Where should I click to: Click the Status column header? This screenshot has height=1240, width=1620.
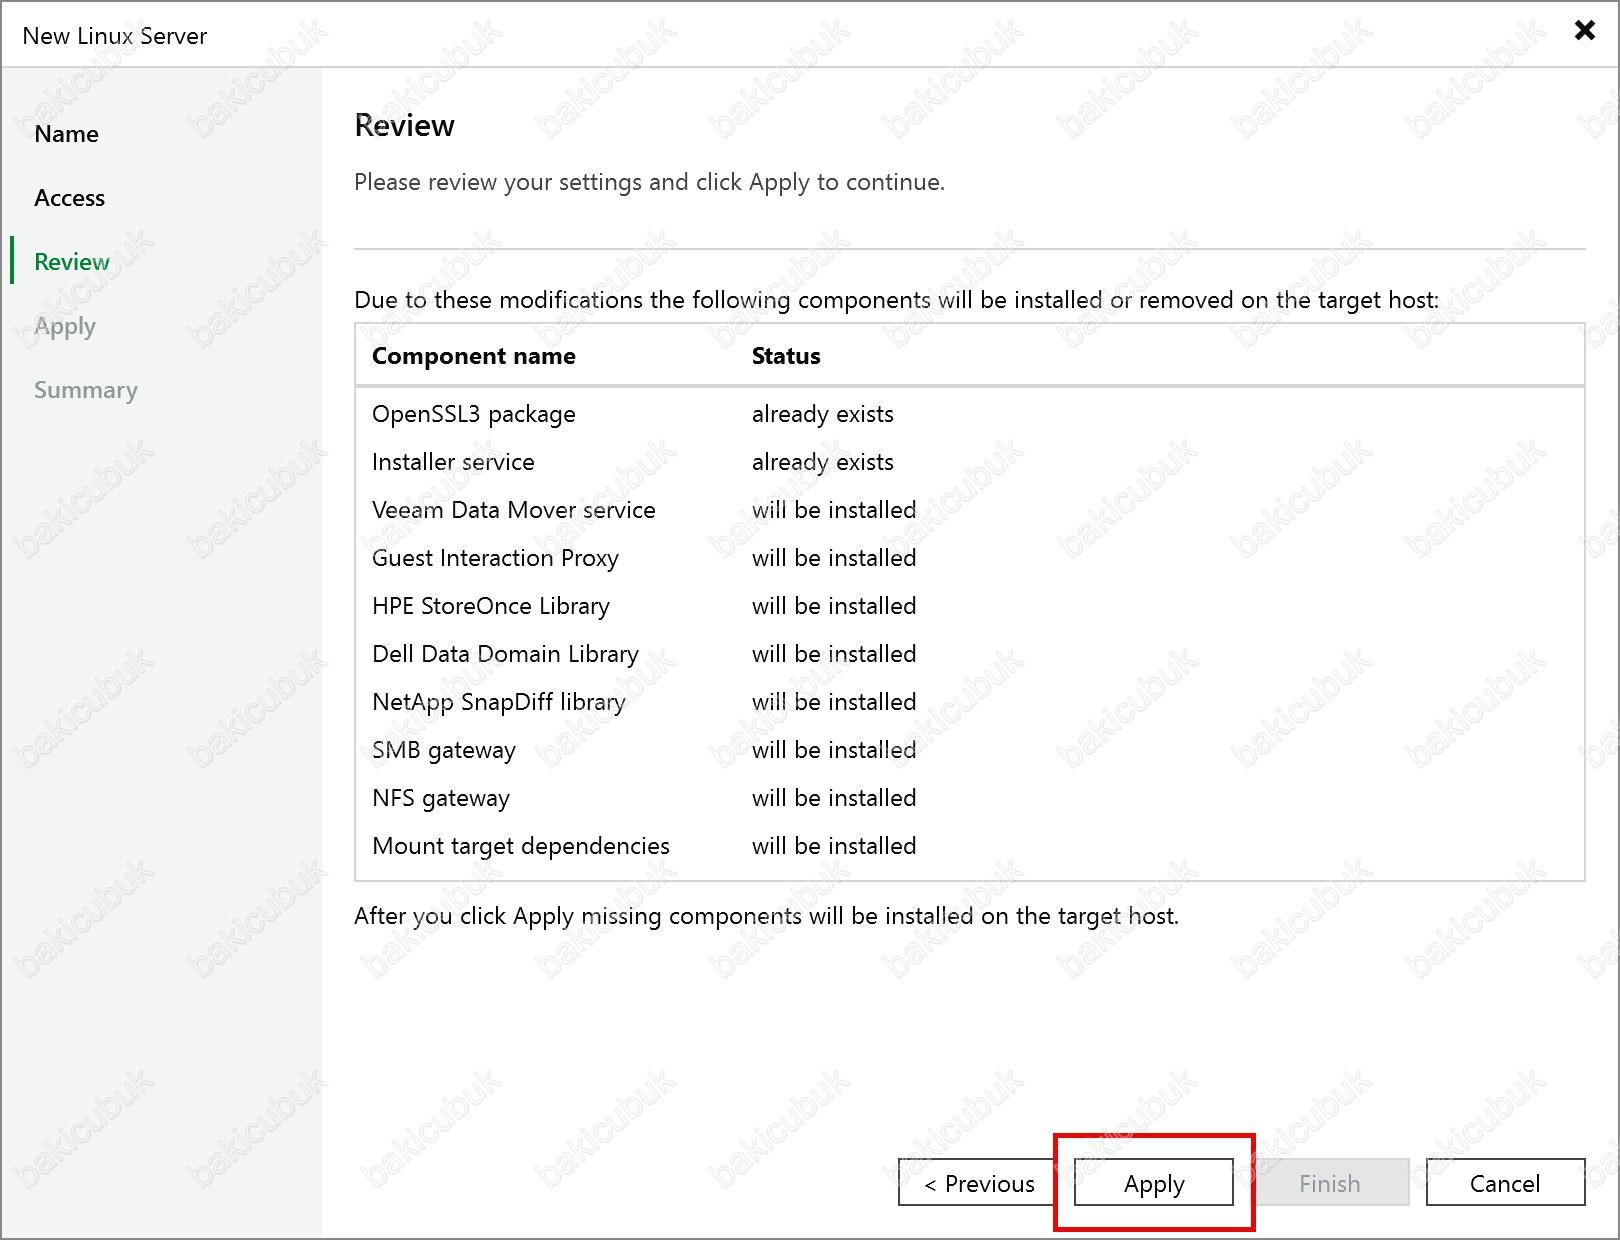click(785, 356)
